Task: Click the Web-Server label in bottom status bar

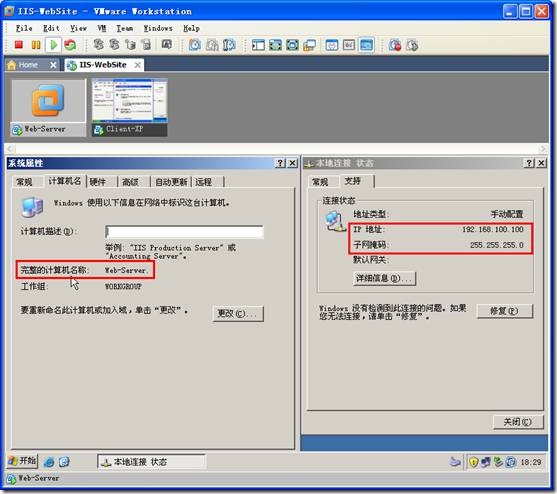Action: tap(39, 478)
